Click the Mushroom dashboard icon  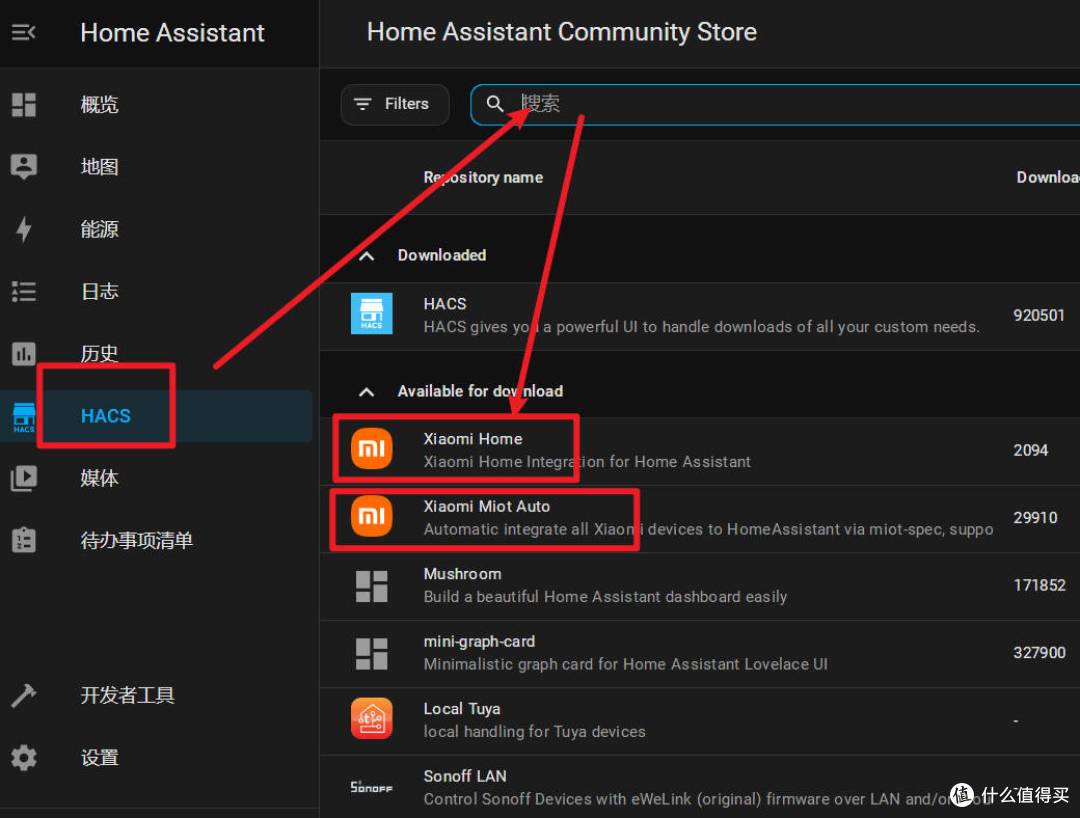pyautogui.click(x=372, y=586)
